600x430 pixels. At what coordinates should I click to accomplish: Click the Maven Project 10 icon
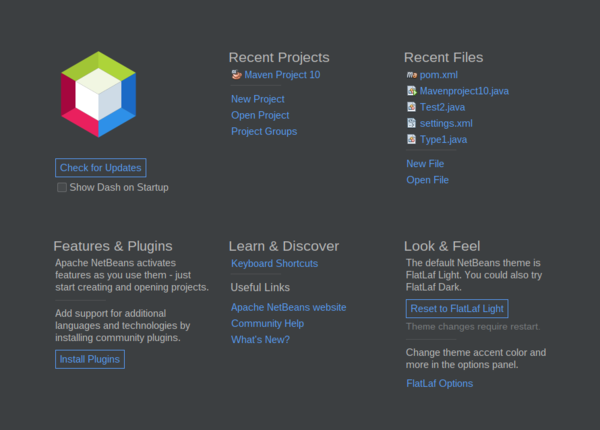tap(236, 75)
